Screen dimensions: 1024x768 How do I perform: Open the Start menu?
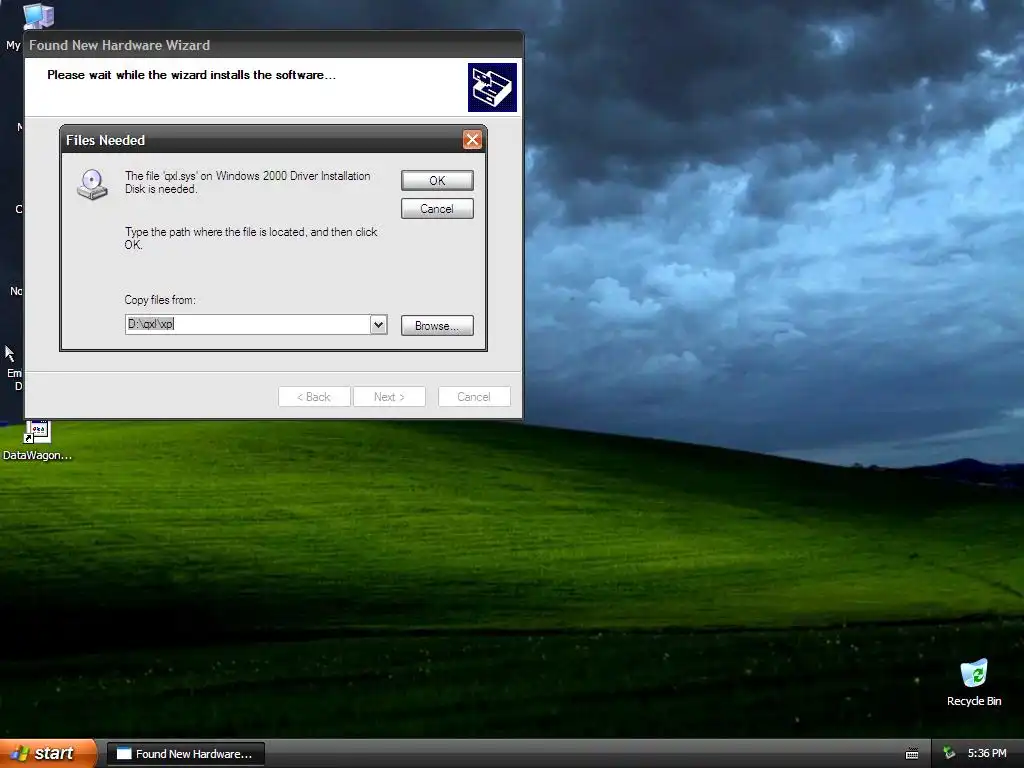(x=48, y=754)
